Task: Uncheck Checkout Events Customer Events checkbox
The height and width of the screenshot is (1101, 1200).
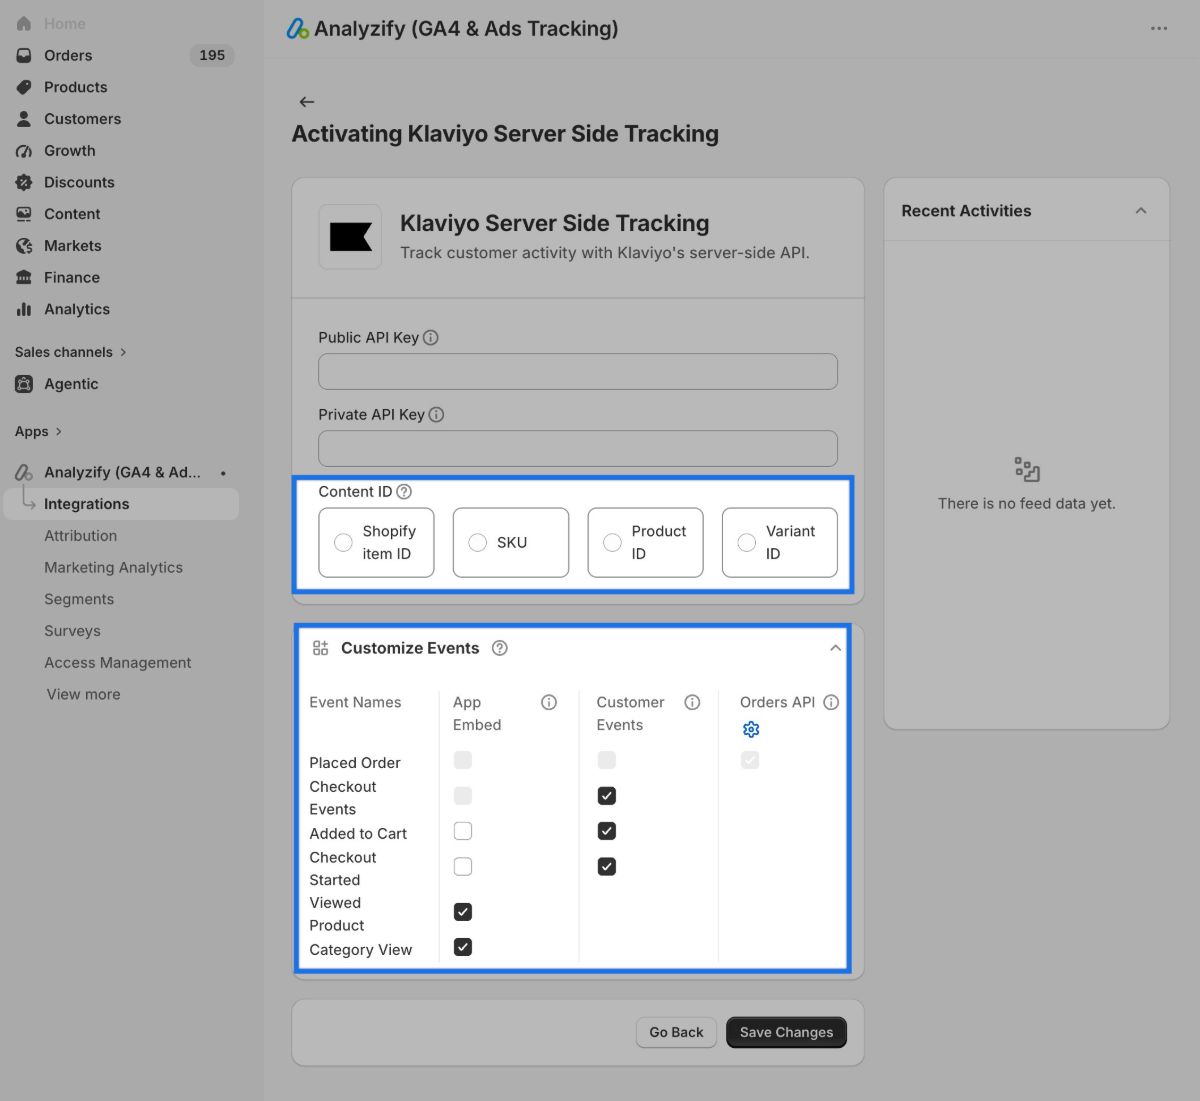Action: coord(607,796)
